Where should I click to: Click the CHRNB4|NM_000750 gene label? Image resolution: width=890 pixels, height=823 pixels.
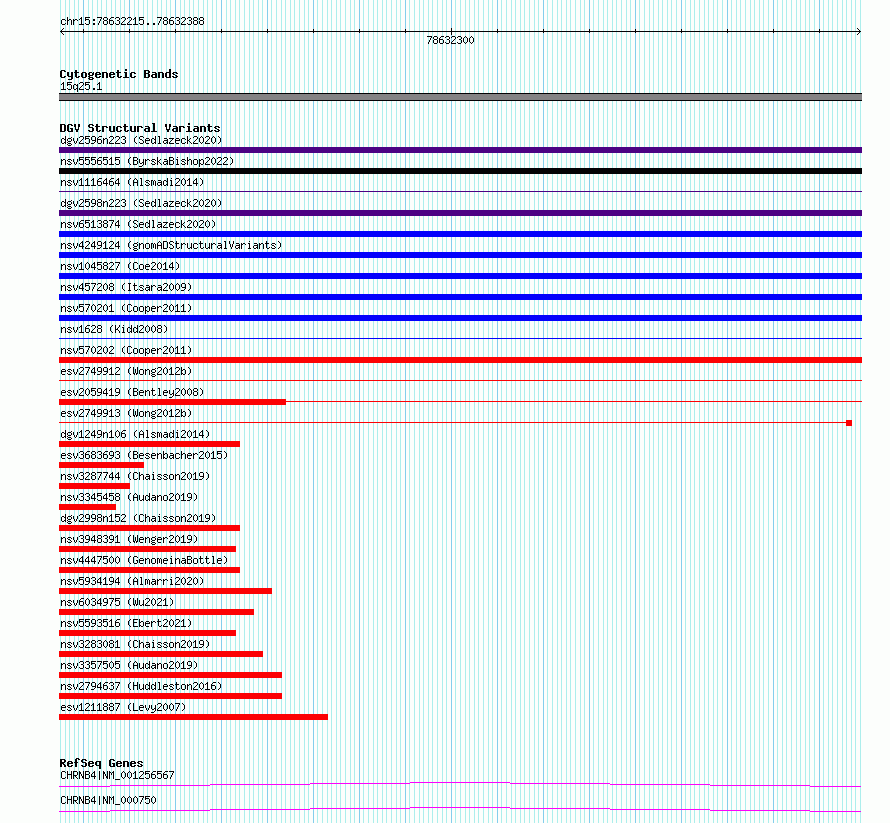[108, 800]
